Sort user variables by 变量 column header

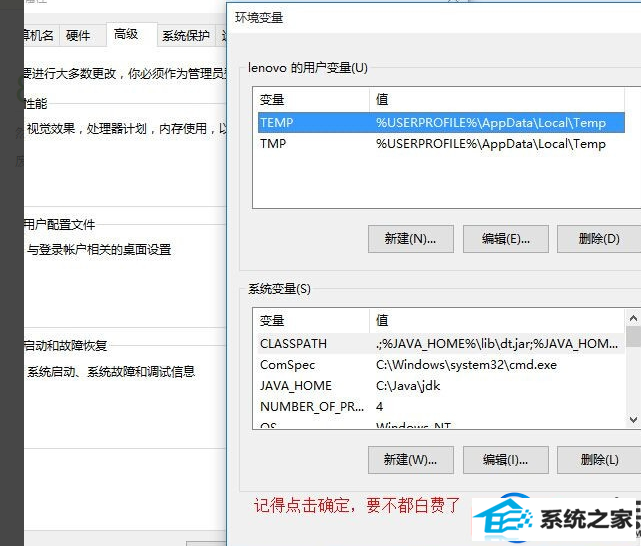pyautogui.click(x=312, y=100)
